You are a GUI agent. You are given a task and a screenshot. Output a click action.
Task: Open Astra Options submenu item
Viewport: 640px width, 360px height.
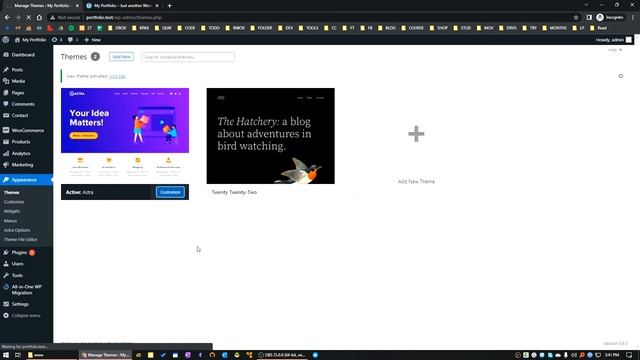click(17, 230)
